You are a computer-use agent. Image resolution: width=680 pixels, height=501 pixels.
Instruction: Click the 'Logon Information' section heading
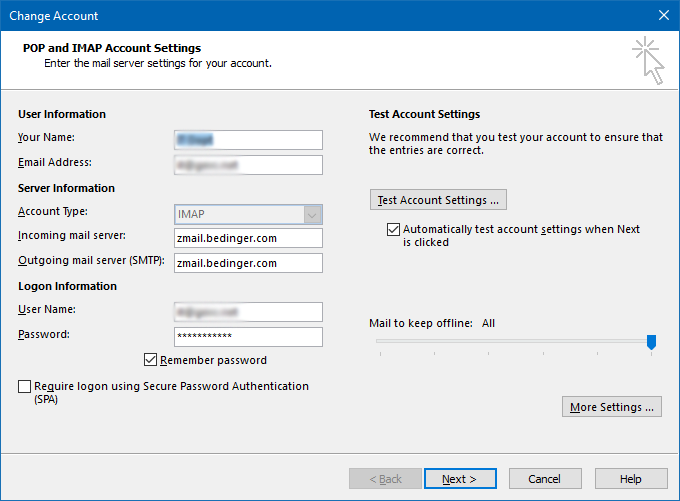67,286
